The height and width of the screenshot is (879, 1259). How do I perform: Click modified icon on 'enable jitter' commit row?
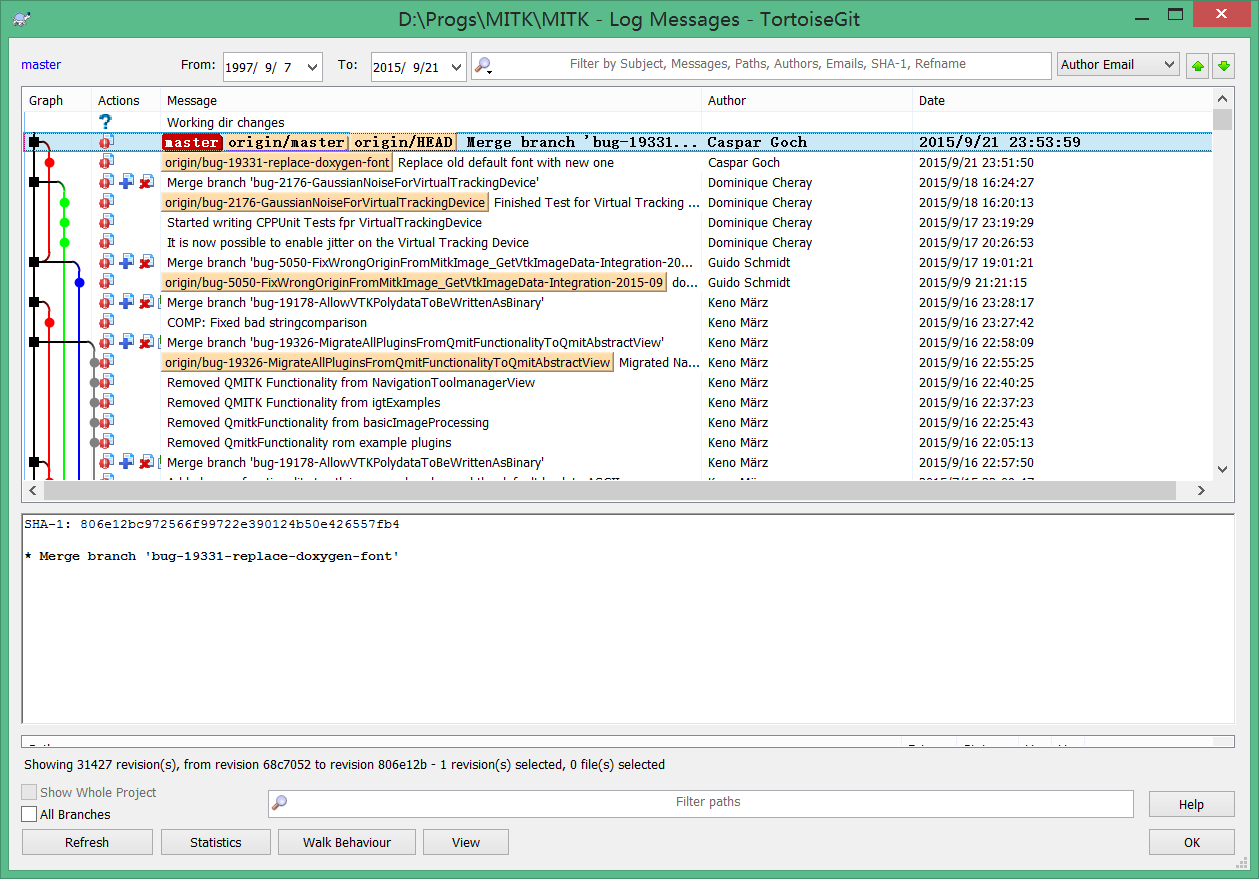pos(106,242)
